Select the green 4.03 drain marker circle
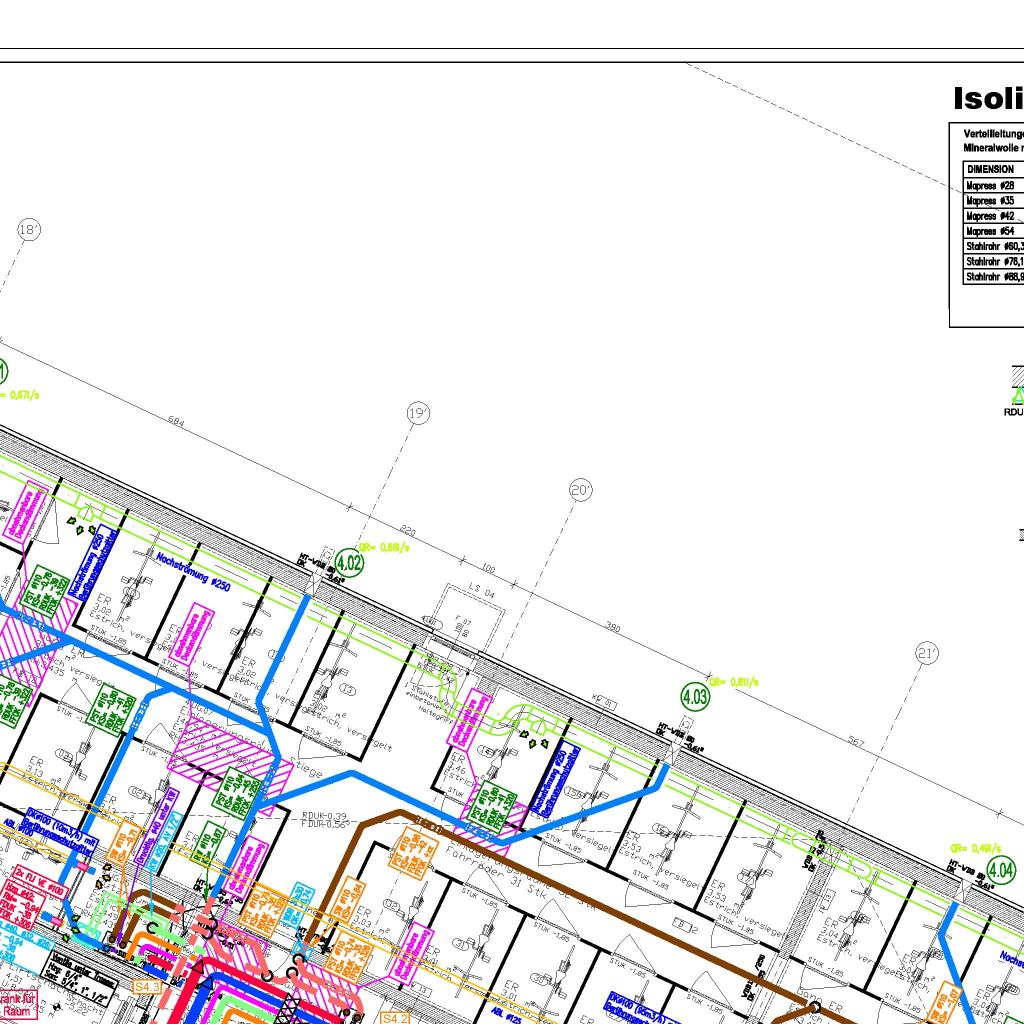1024x1024 pixels. click(695, 696)
